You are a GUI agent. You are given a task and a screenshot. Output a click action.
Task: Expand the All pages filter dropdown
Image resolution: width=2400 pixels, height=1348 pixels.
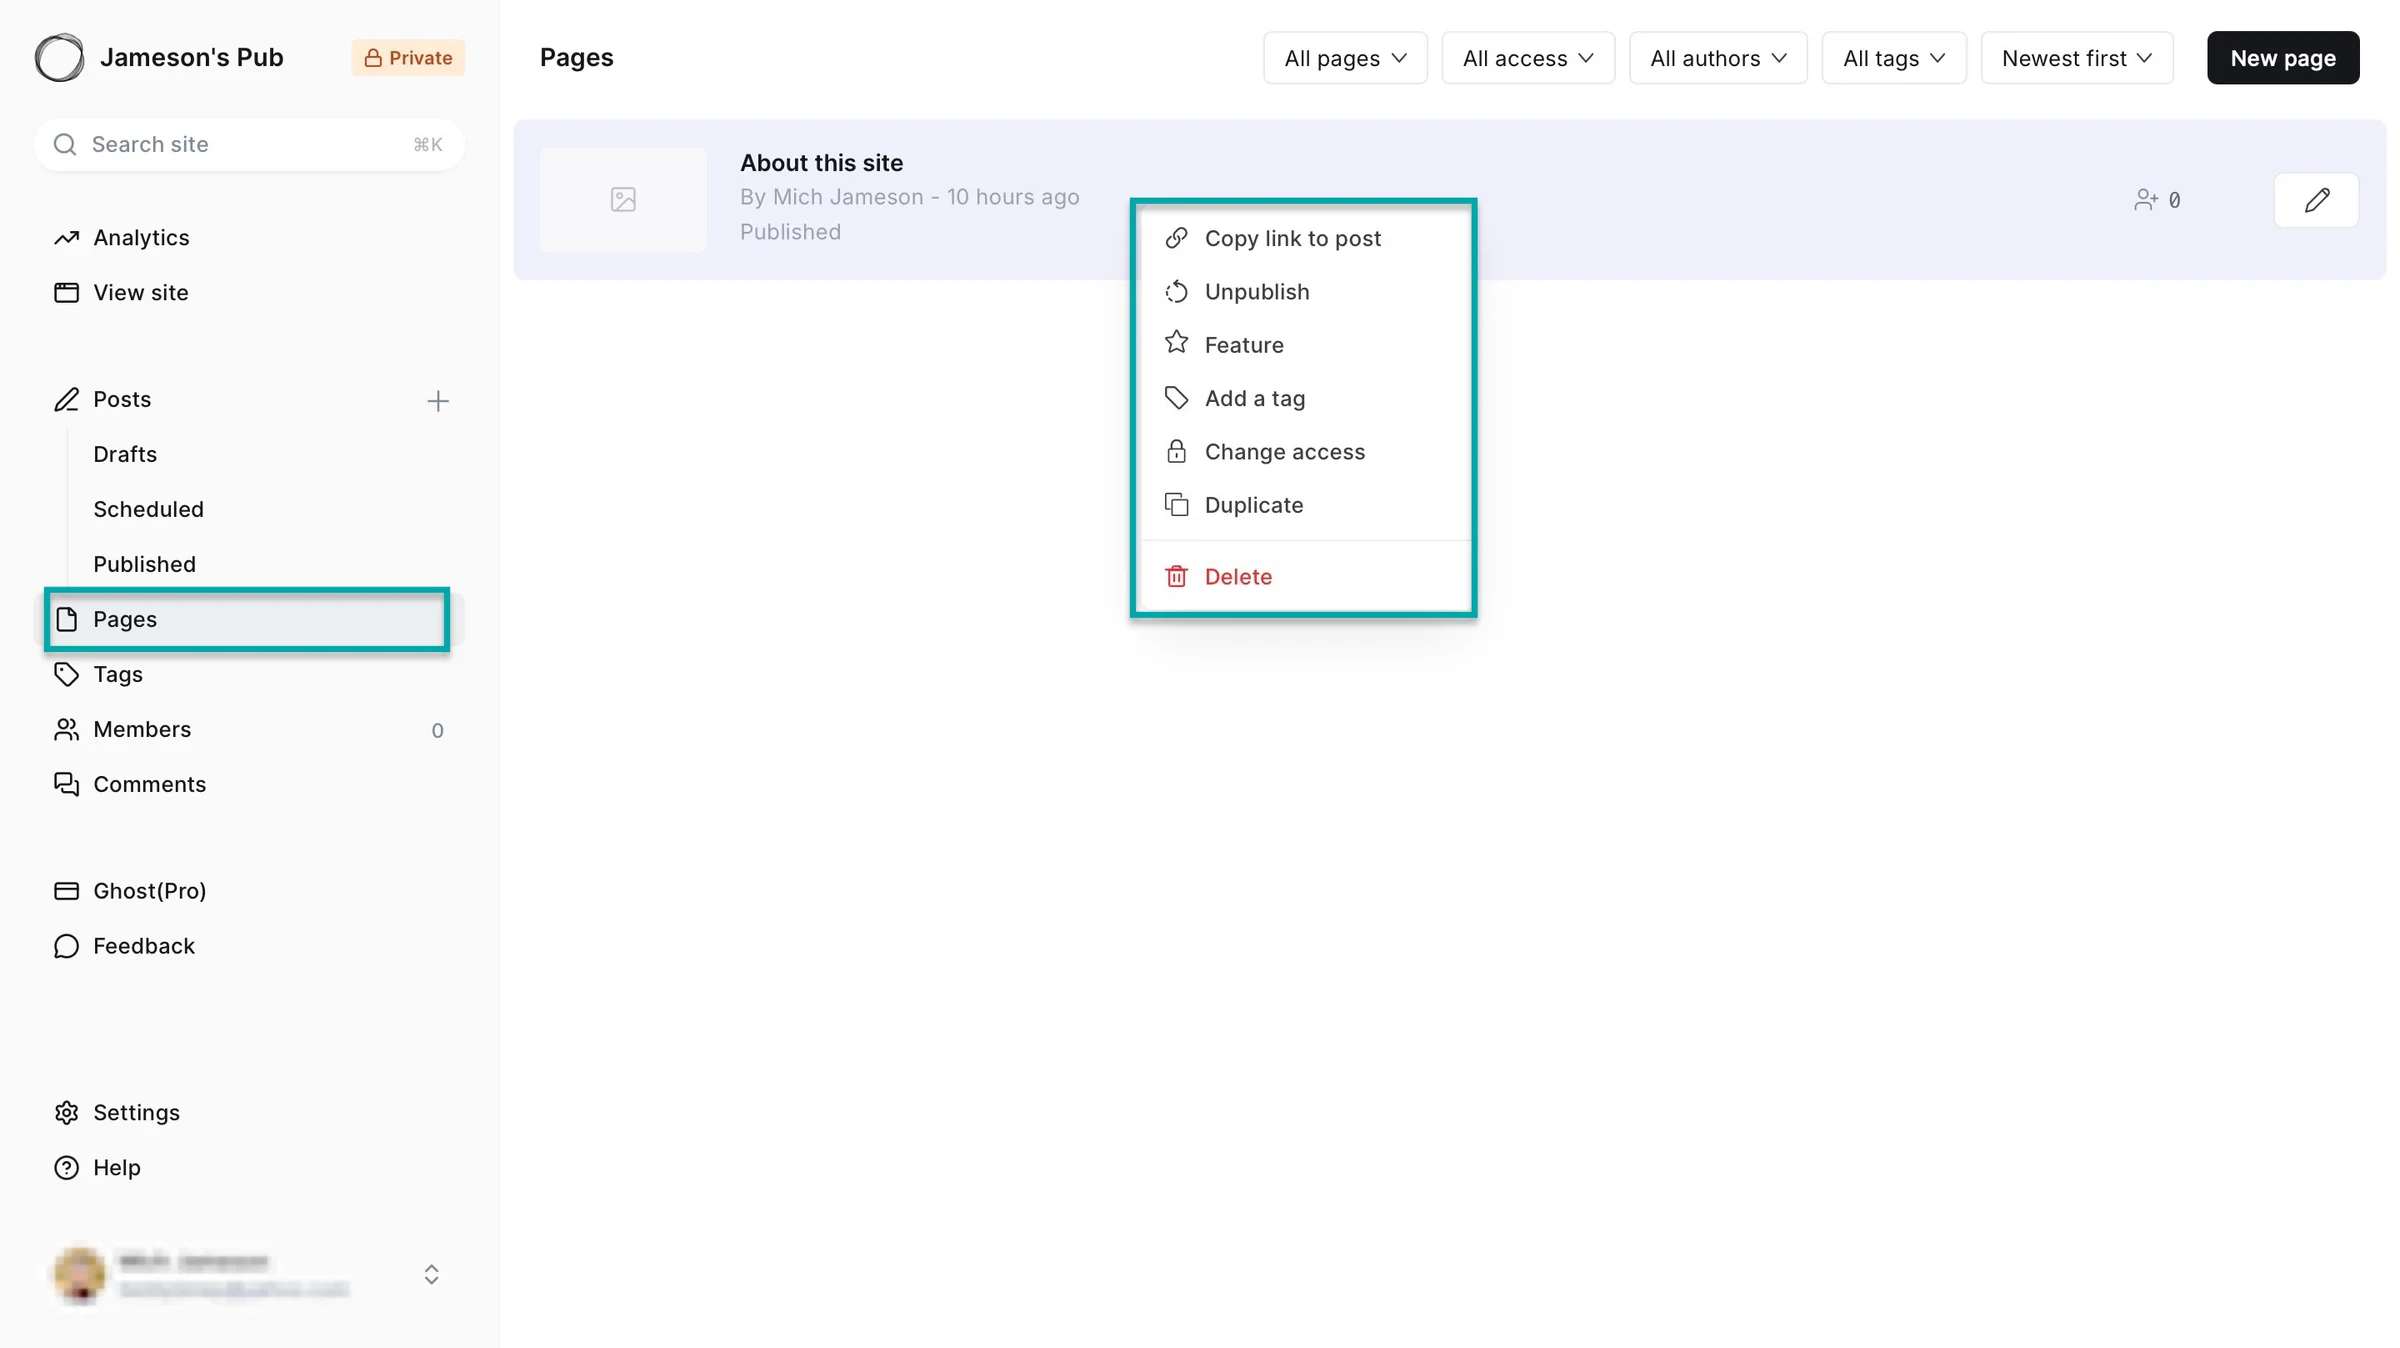point(1345,58)
